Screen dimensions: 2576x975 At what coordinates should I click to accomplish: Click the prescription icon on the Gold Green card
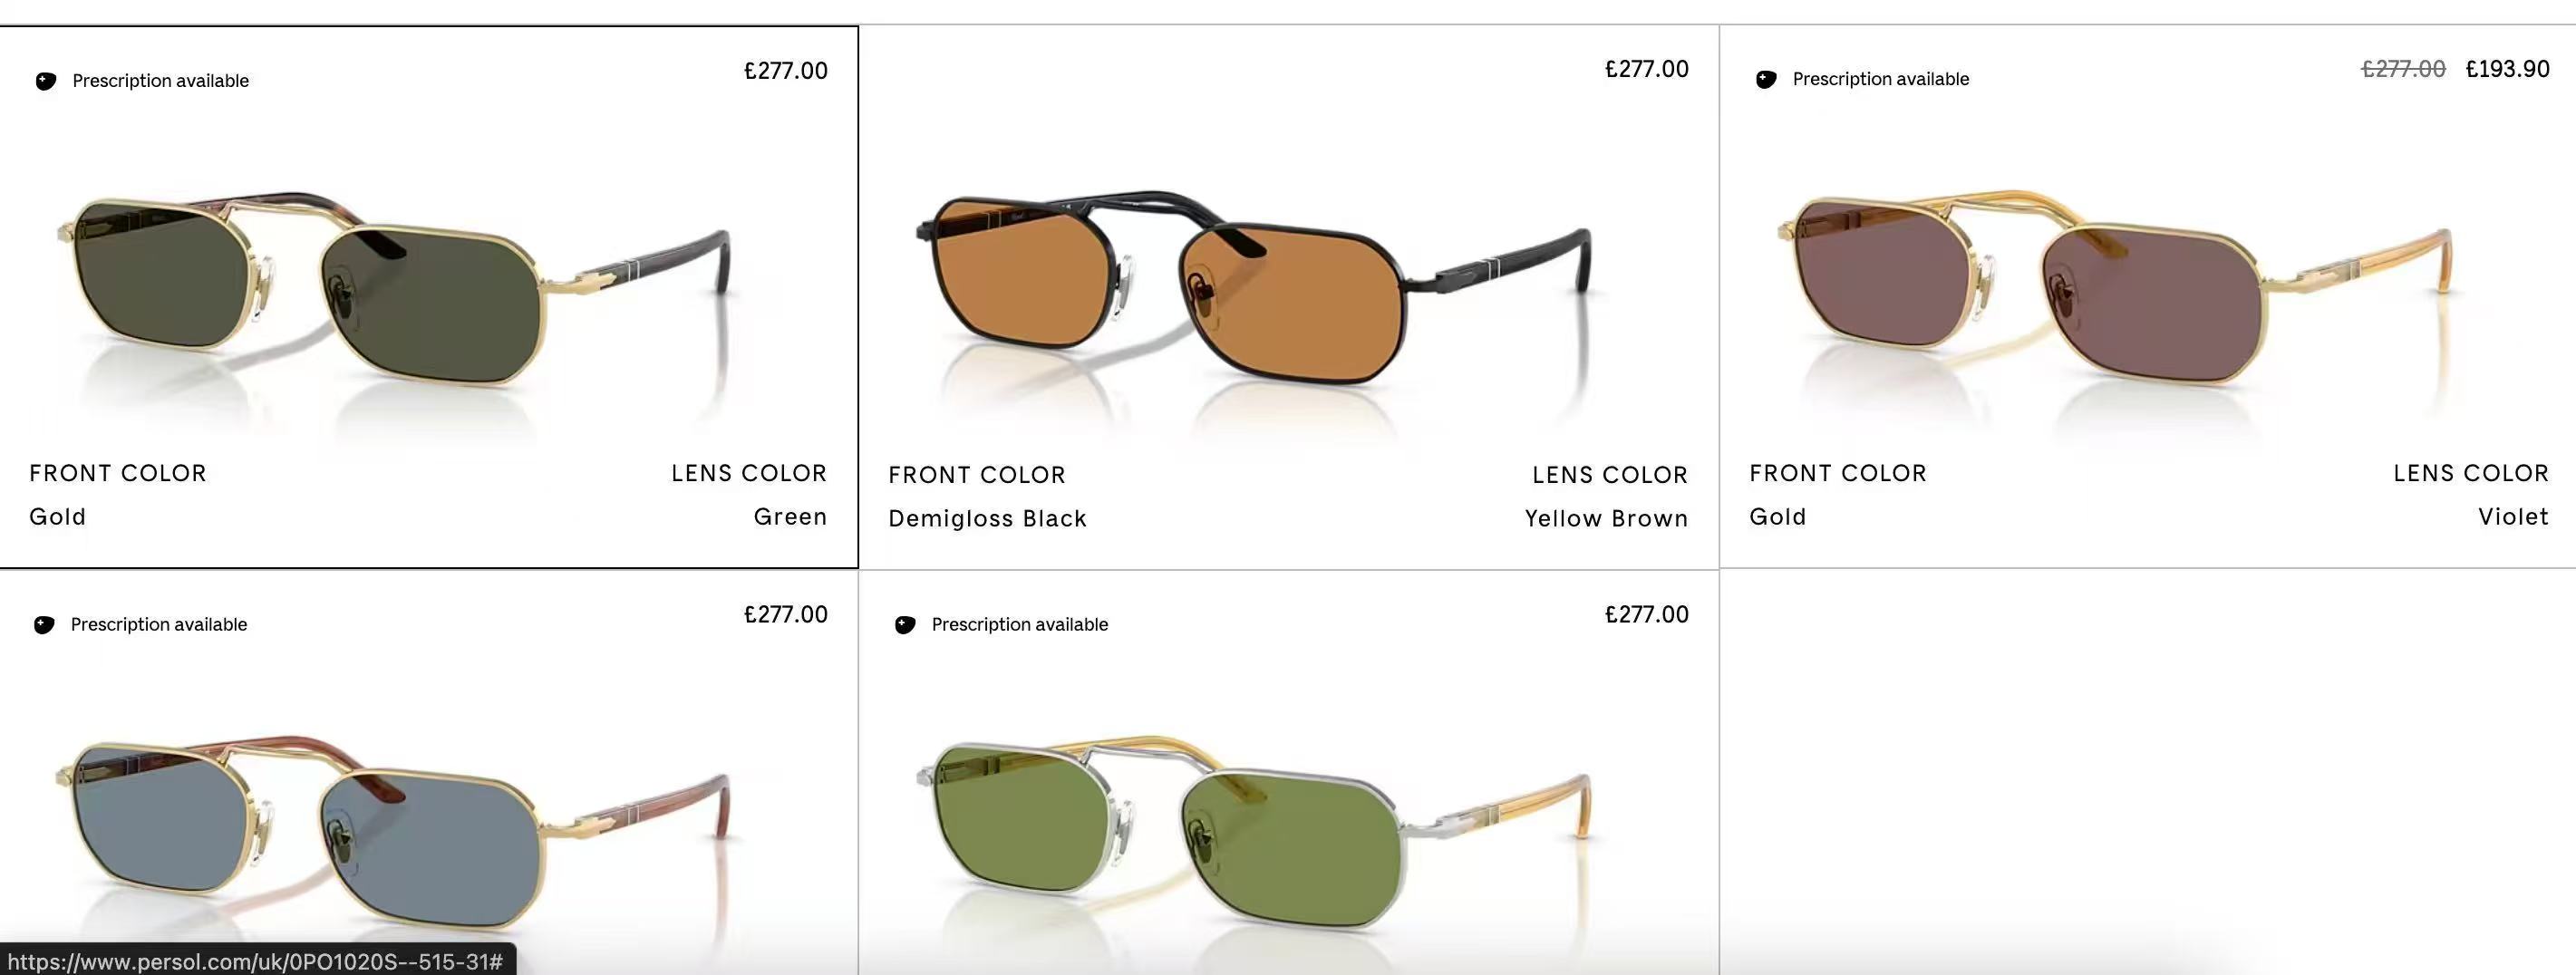[46, 81]
